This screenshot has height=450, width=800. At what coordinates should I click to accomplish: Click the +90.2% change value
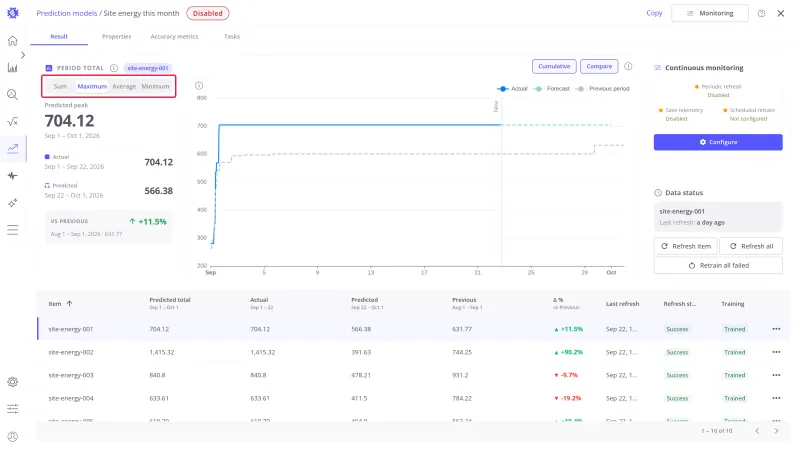click(x=568, y=352)
